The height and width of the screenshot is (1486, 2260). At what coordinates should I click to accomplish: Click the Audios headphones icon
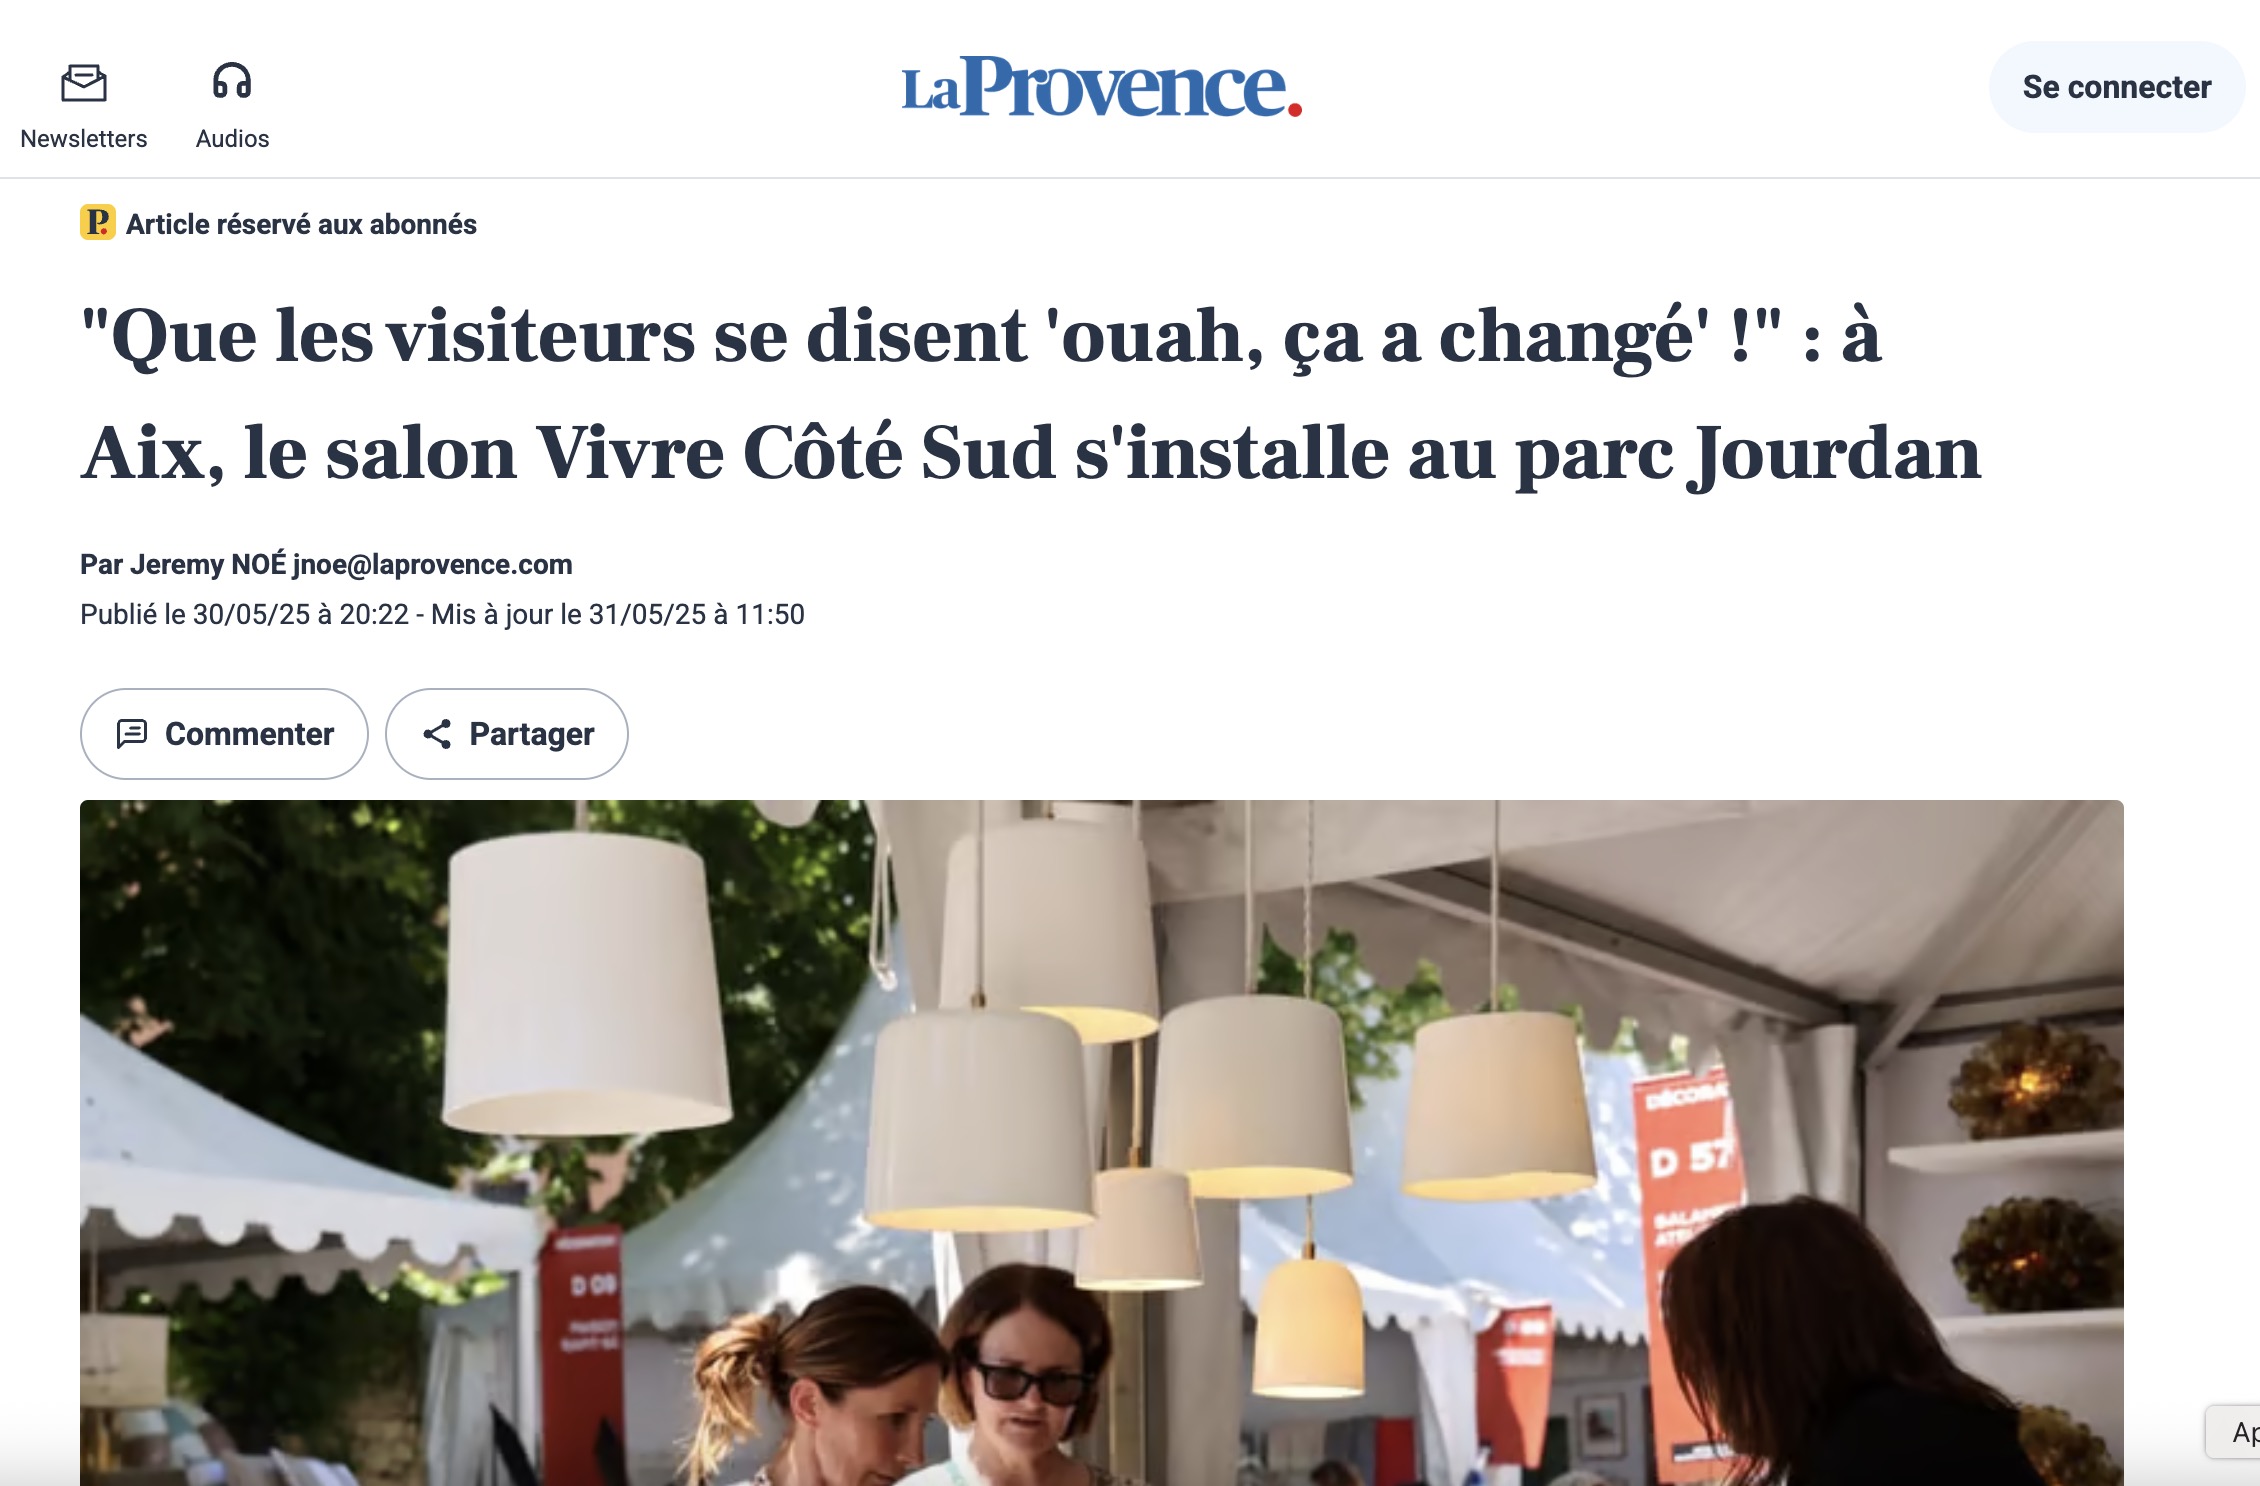[x=232, y=81]
